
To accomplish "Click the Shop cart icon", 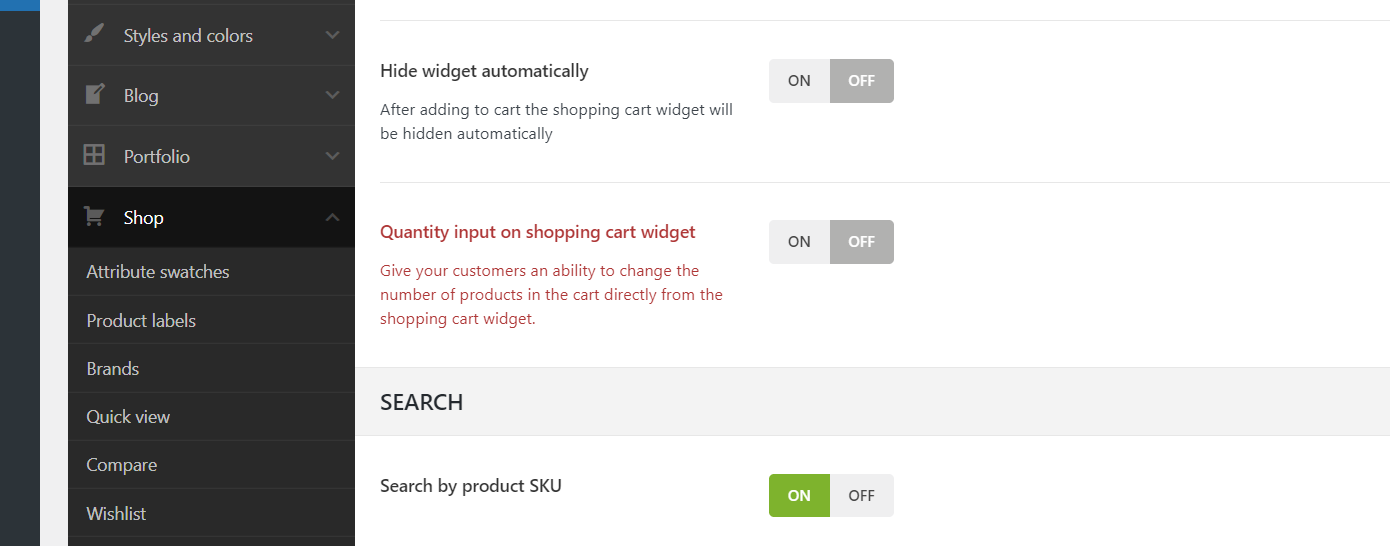I will [x=95, y=216].
